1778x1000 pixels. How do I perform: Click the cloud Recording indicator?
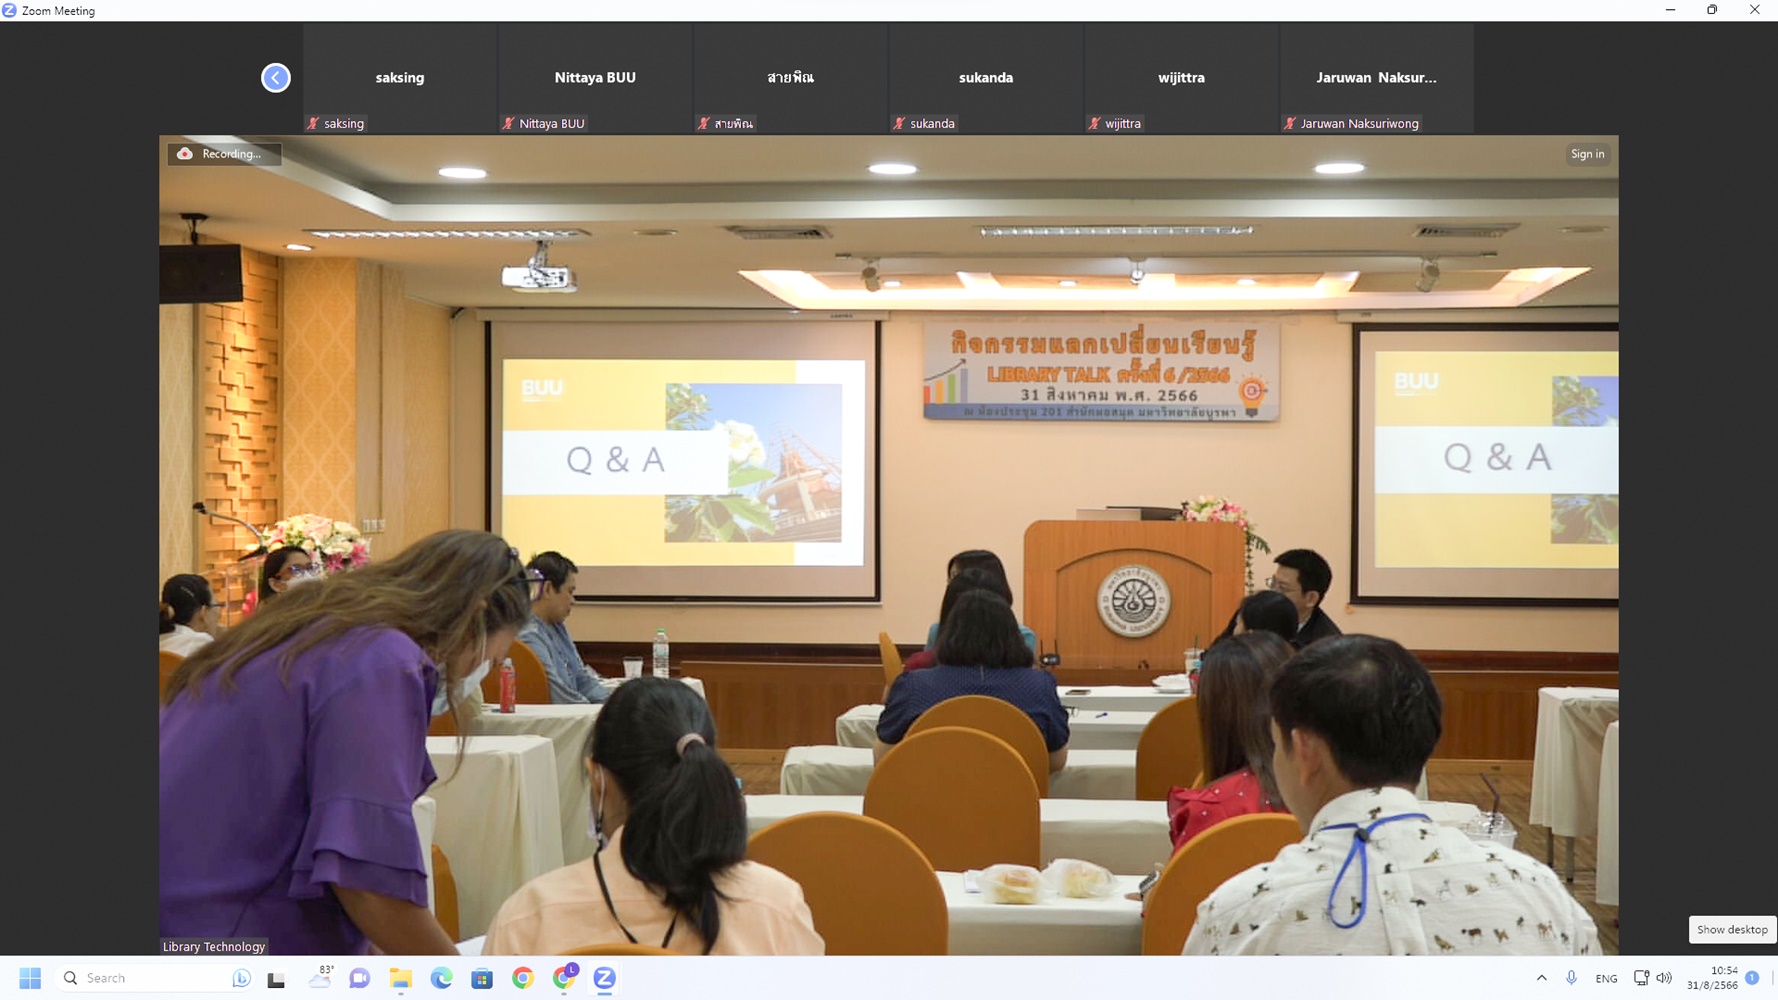[222, 154]
